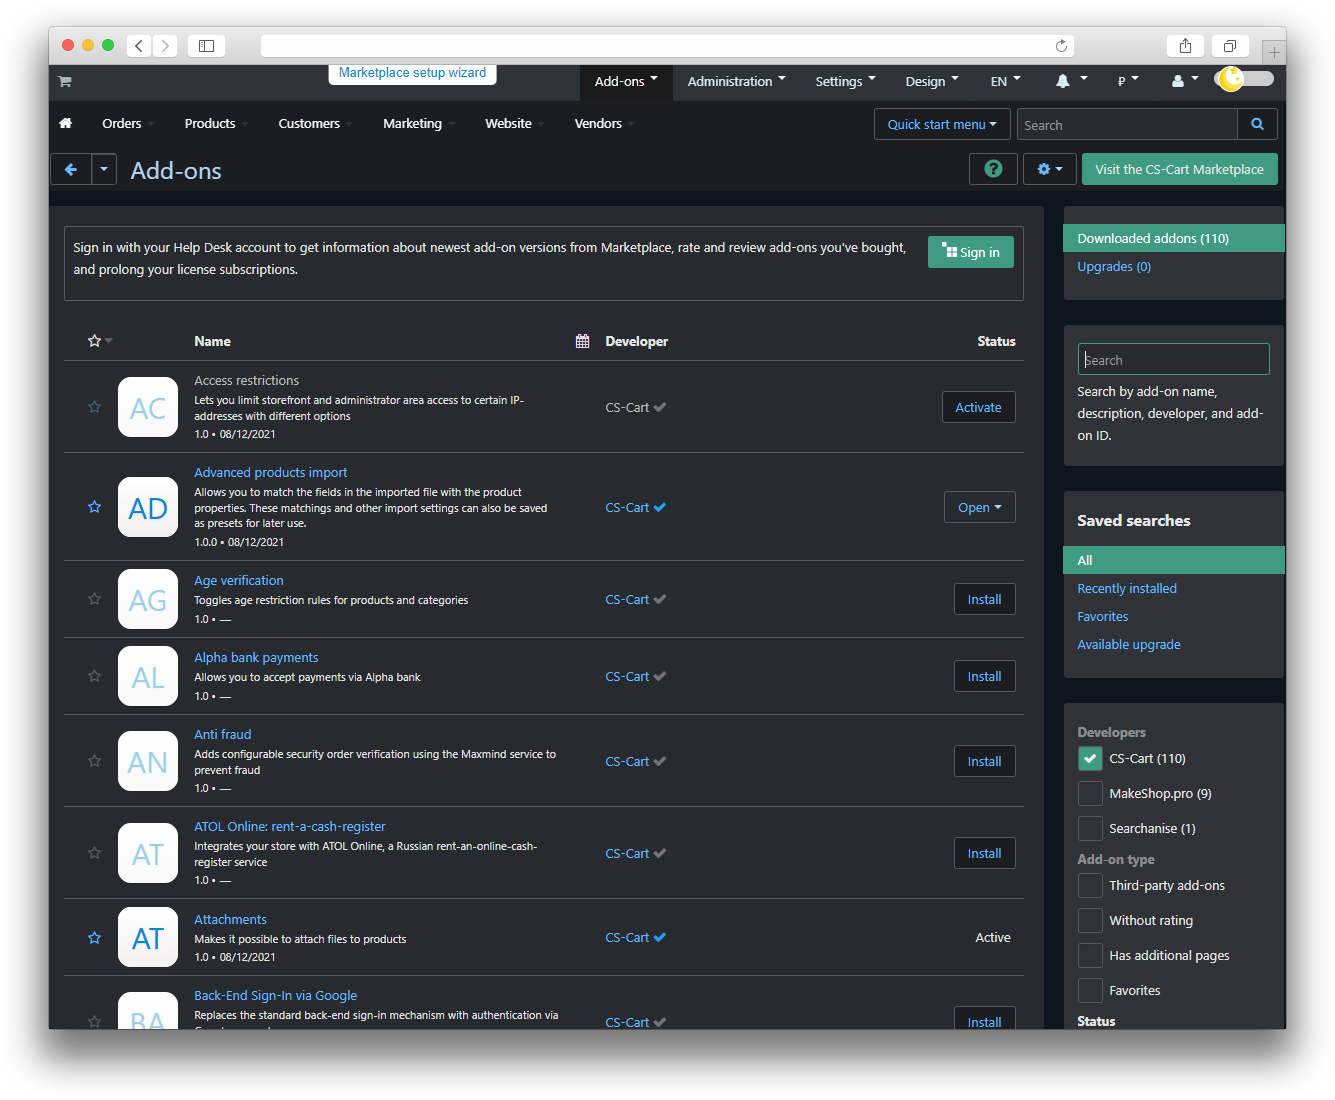Open the Customers menu

coord(315,124)
